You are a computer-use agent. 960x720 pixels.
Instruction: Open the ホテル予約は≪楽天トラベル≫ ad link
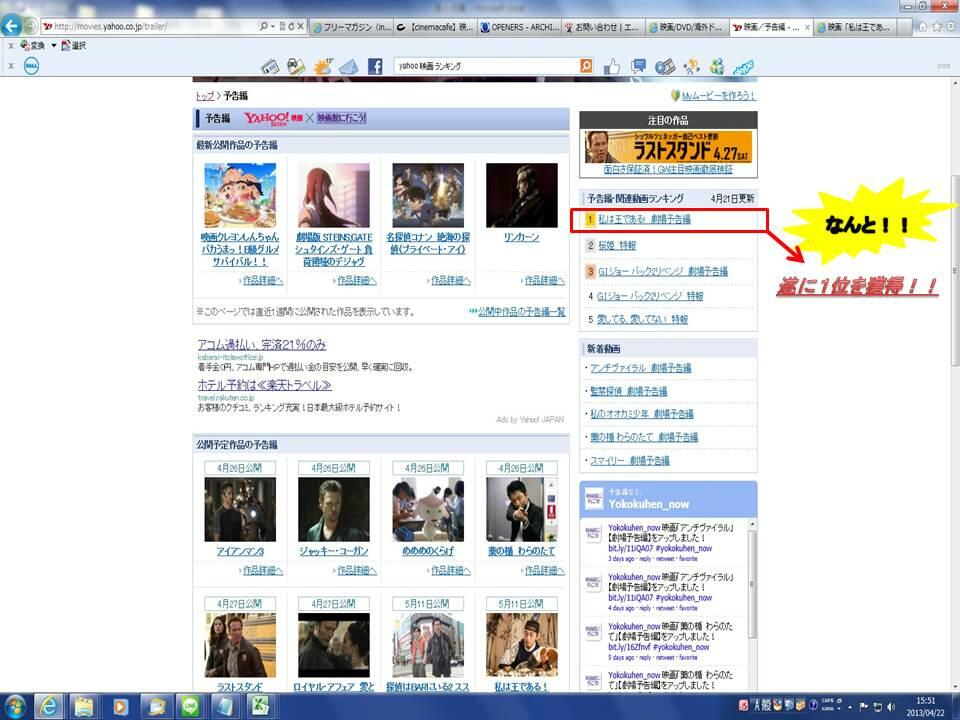[x=264, y=385]
